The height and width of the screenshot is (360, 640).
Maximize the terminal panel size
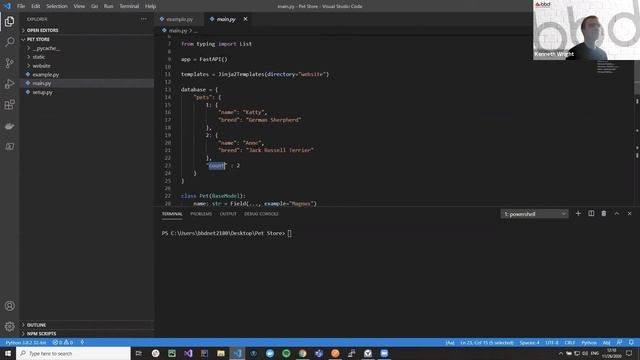tap(617, 213)
